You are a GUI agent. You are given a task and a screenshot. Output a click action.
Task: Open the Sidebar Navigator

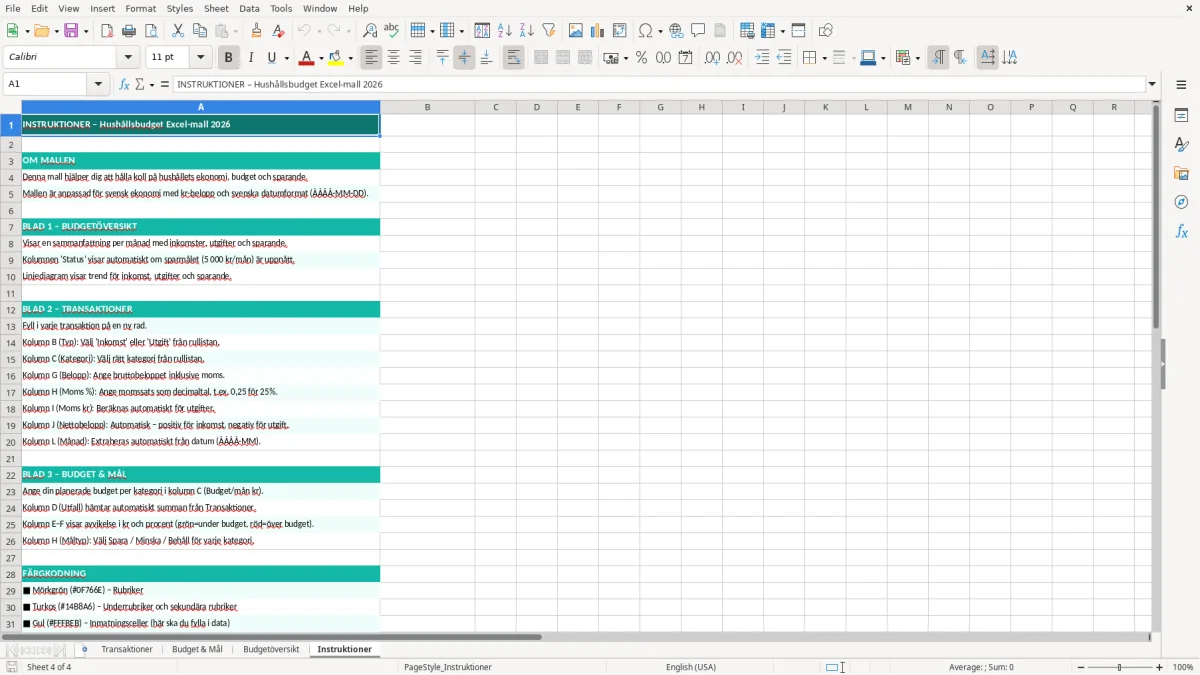click(x=1182, y=203)
